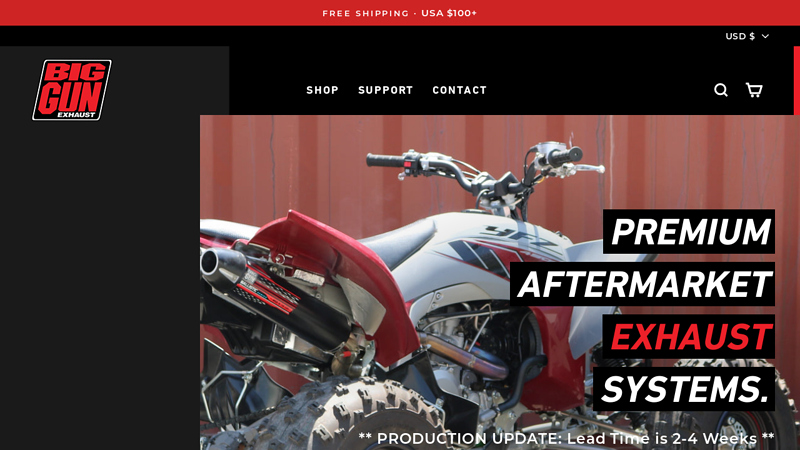Click the red rear fender of the ATV
This screenshot has width=800, height=450.
tap(332, 276)
